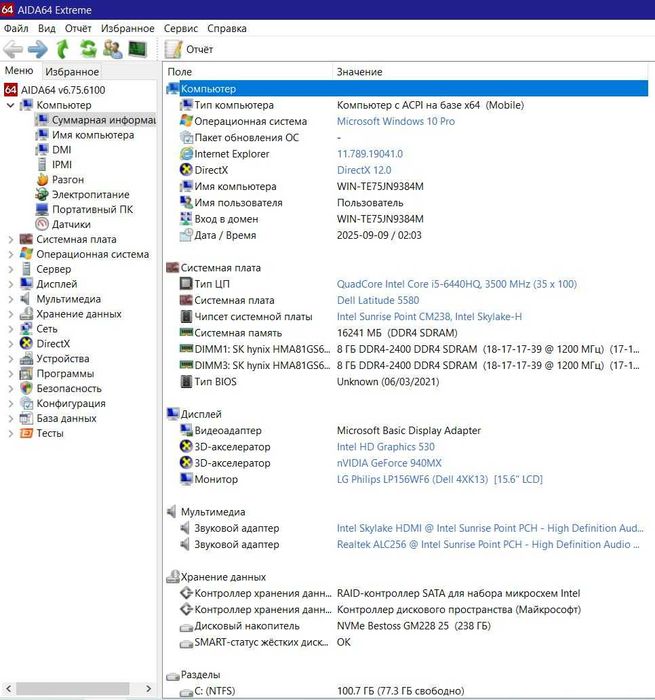Open the Сервис menu

coord(180,29)
